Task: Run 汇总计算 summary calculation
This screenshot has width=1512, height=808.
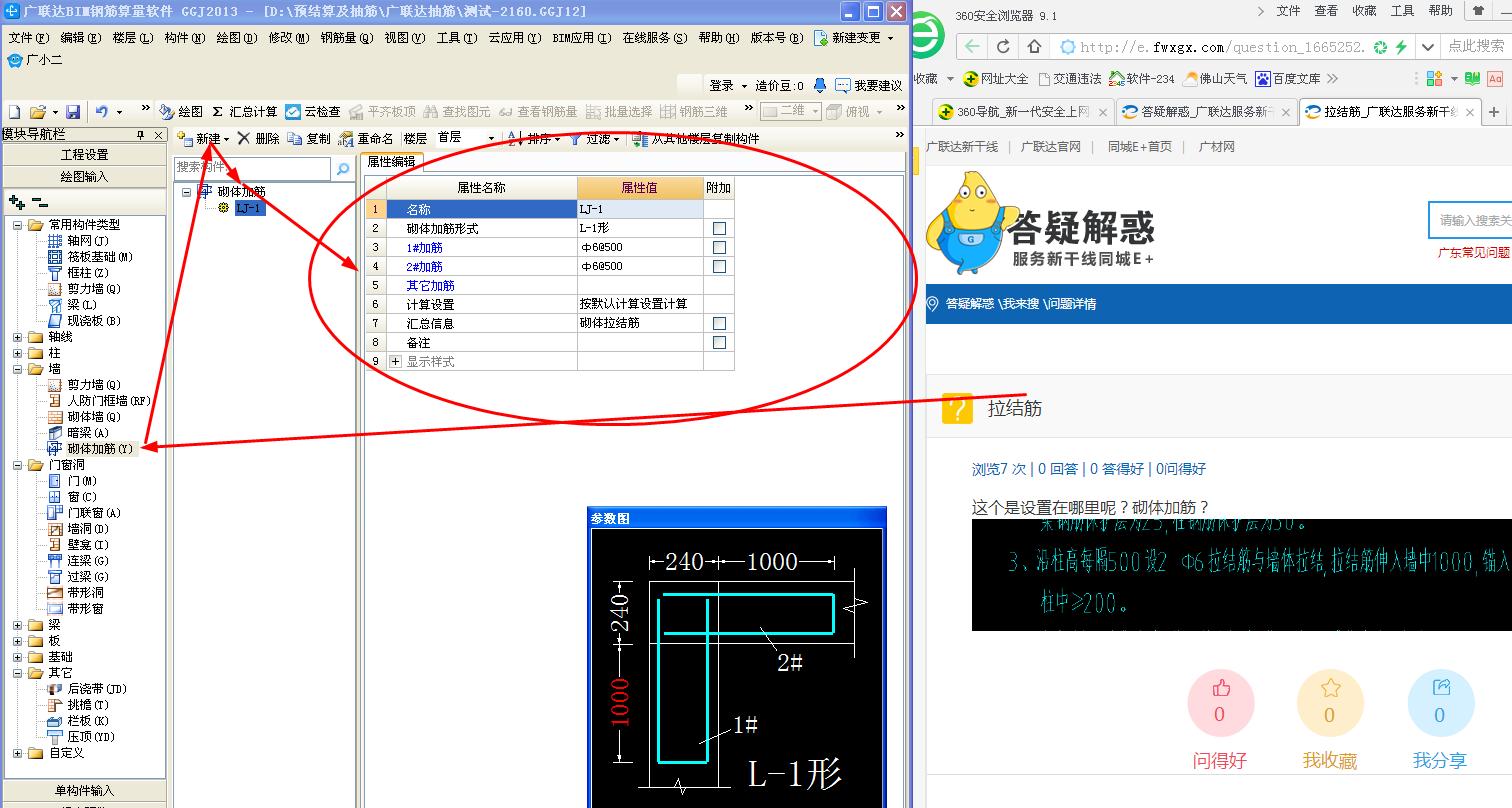Action: click(244, 112)
